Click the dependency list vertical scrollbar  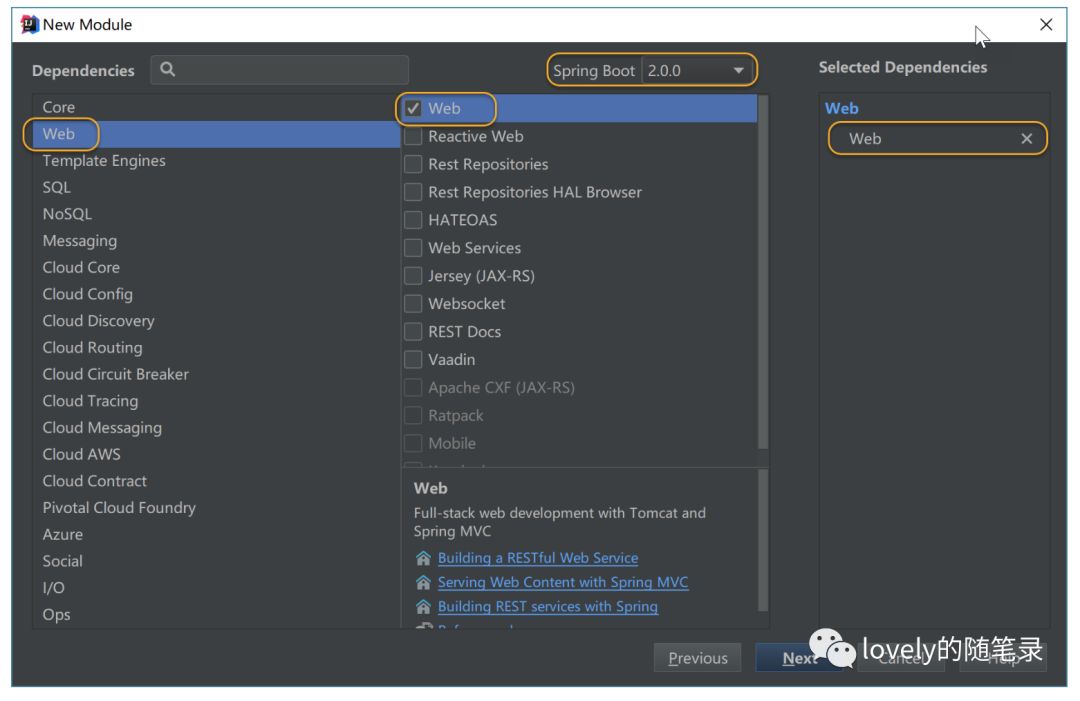pos(762,272)
